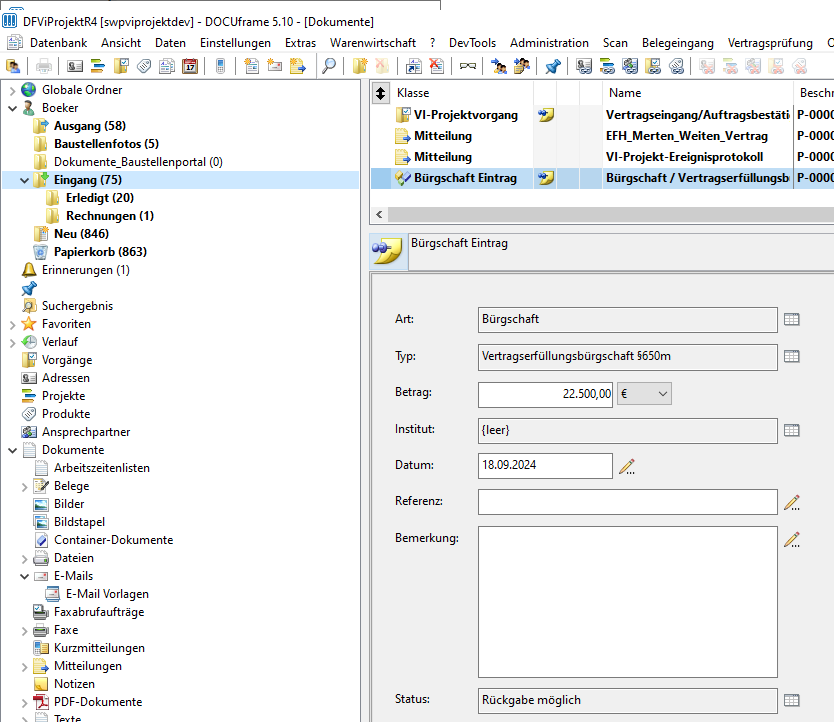Select E-Mail Vorlagen in the tree

pos(107,594)
